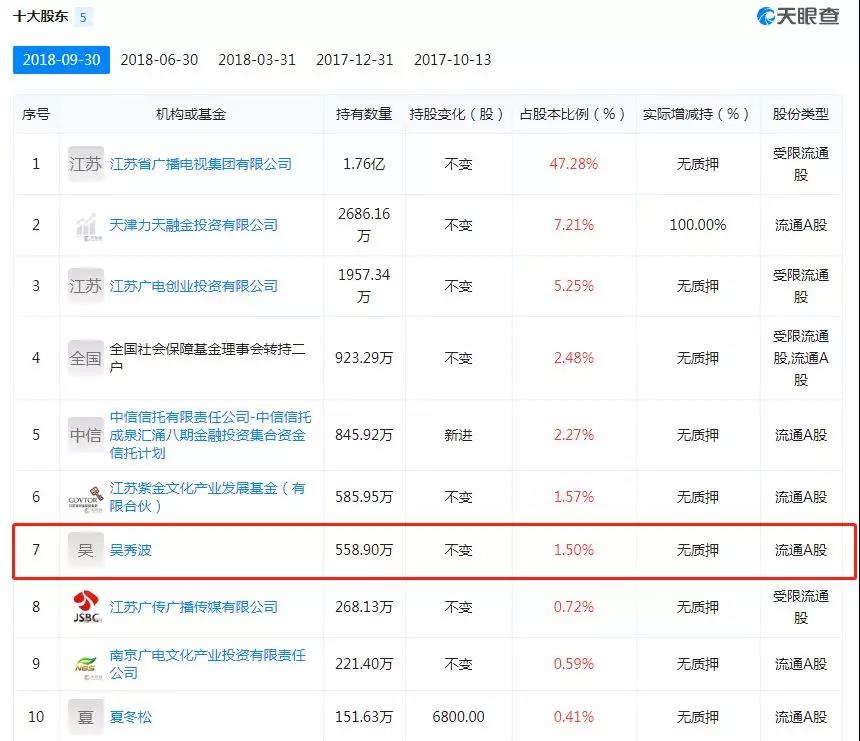Open 天津力天融金投资有限公司 link

click(193, 225)
